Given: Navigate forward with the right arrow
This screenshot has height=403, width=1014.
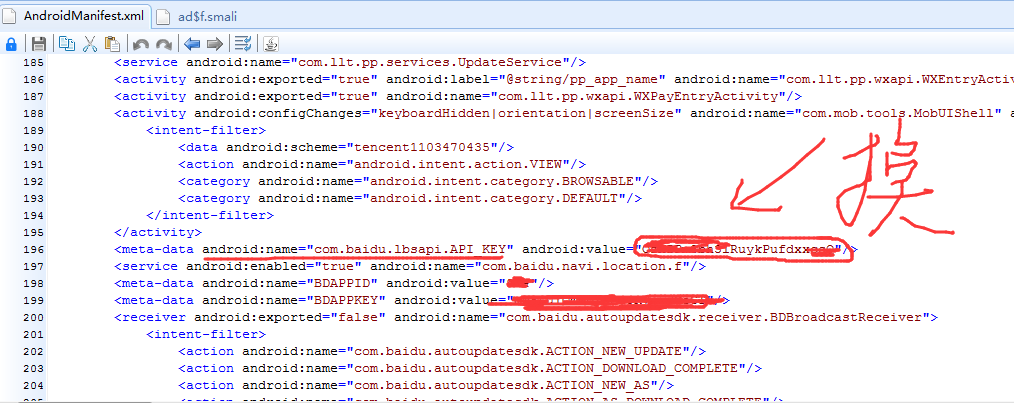Looking at the screenshot, I should [214, 44].
